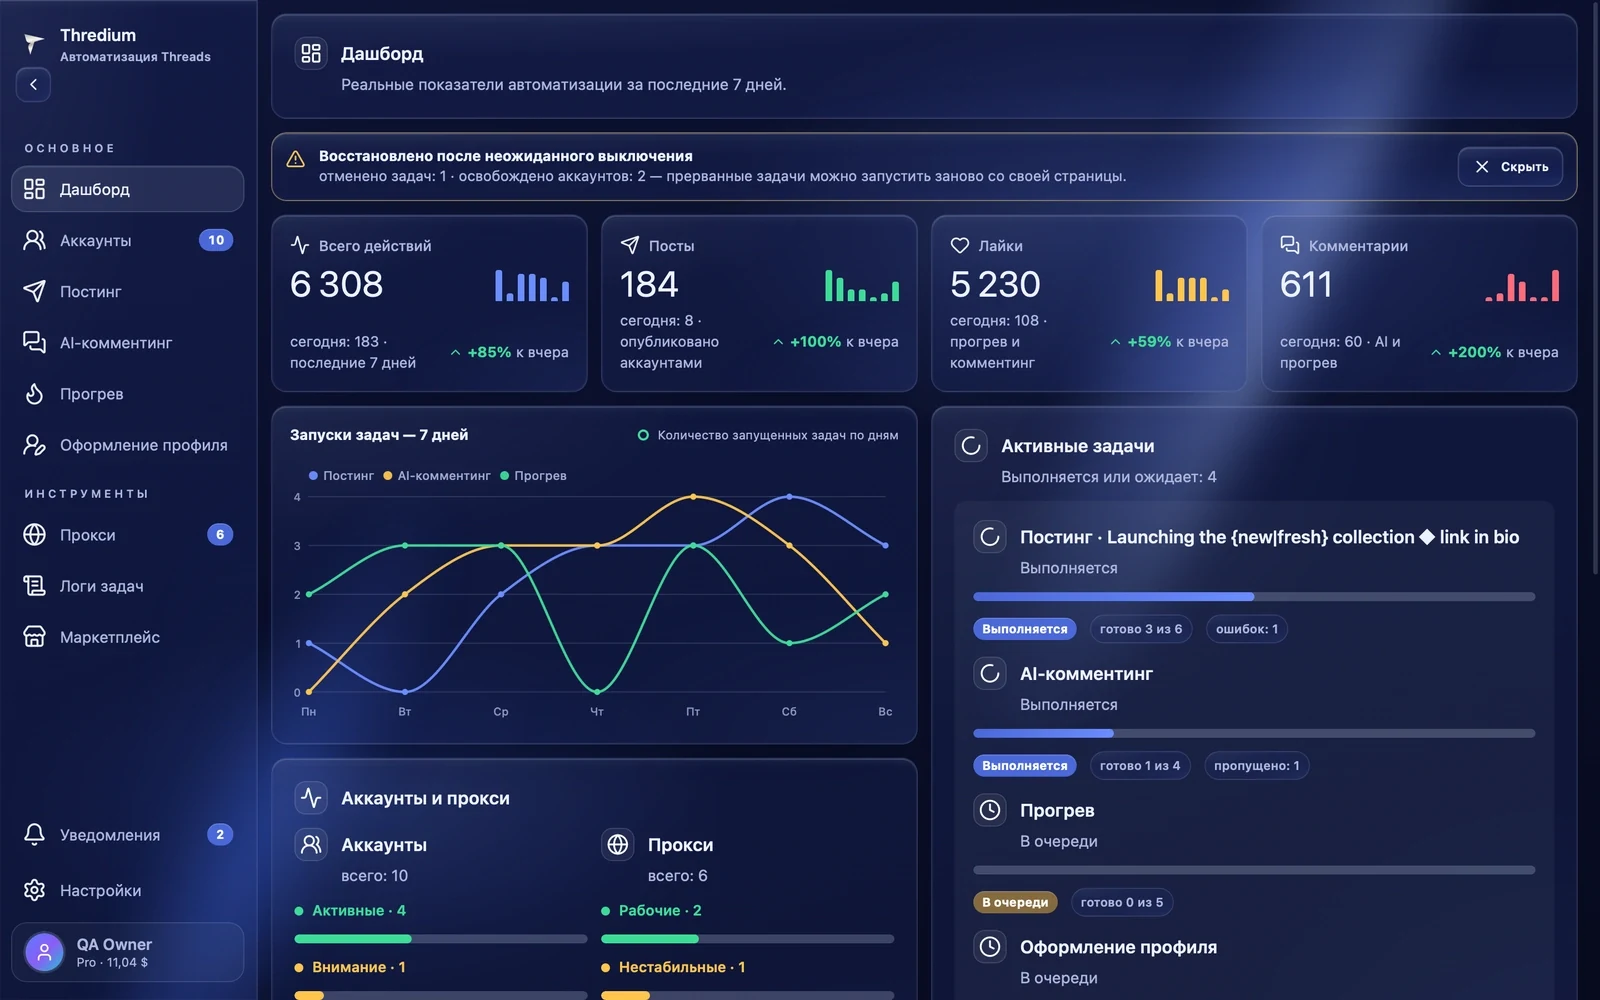Click the Всего действий activity icon

[x=299, y=245]
